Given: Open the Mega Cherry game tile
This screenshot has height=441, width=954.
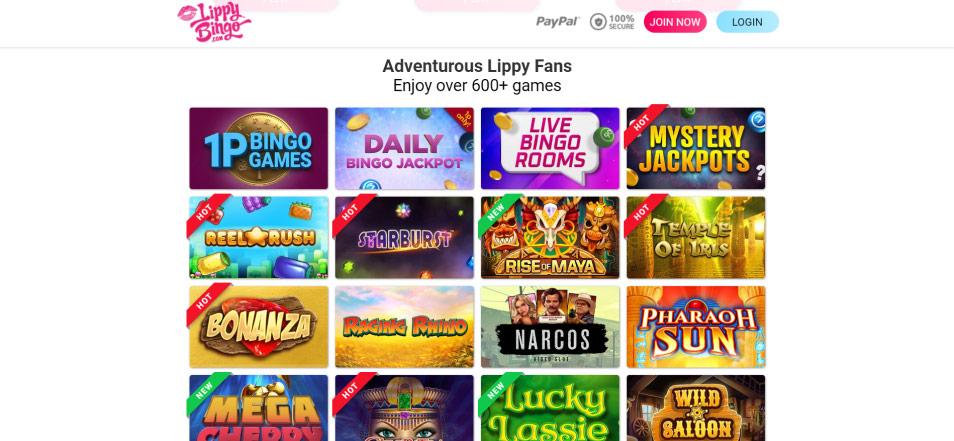Looking at the screenshot, I should pyautogui.click(x=259, y=408).
